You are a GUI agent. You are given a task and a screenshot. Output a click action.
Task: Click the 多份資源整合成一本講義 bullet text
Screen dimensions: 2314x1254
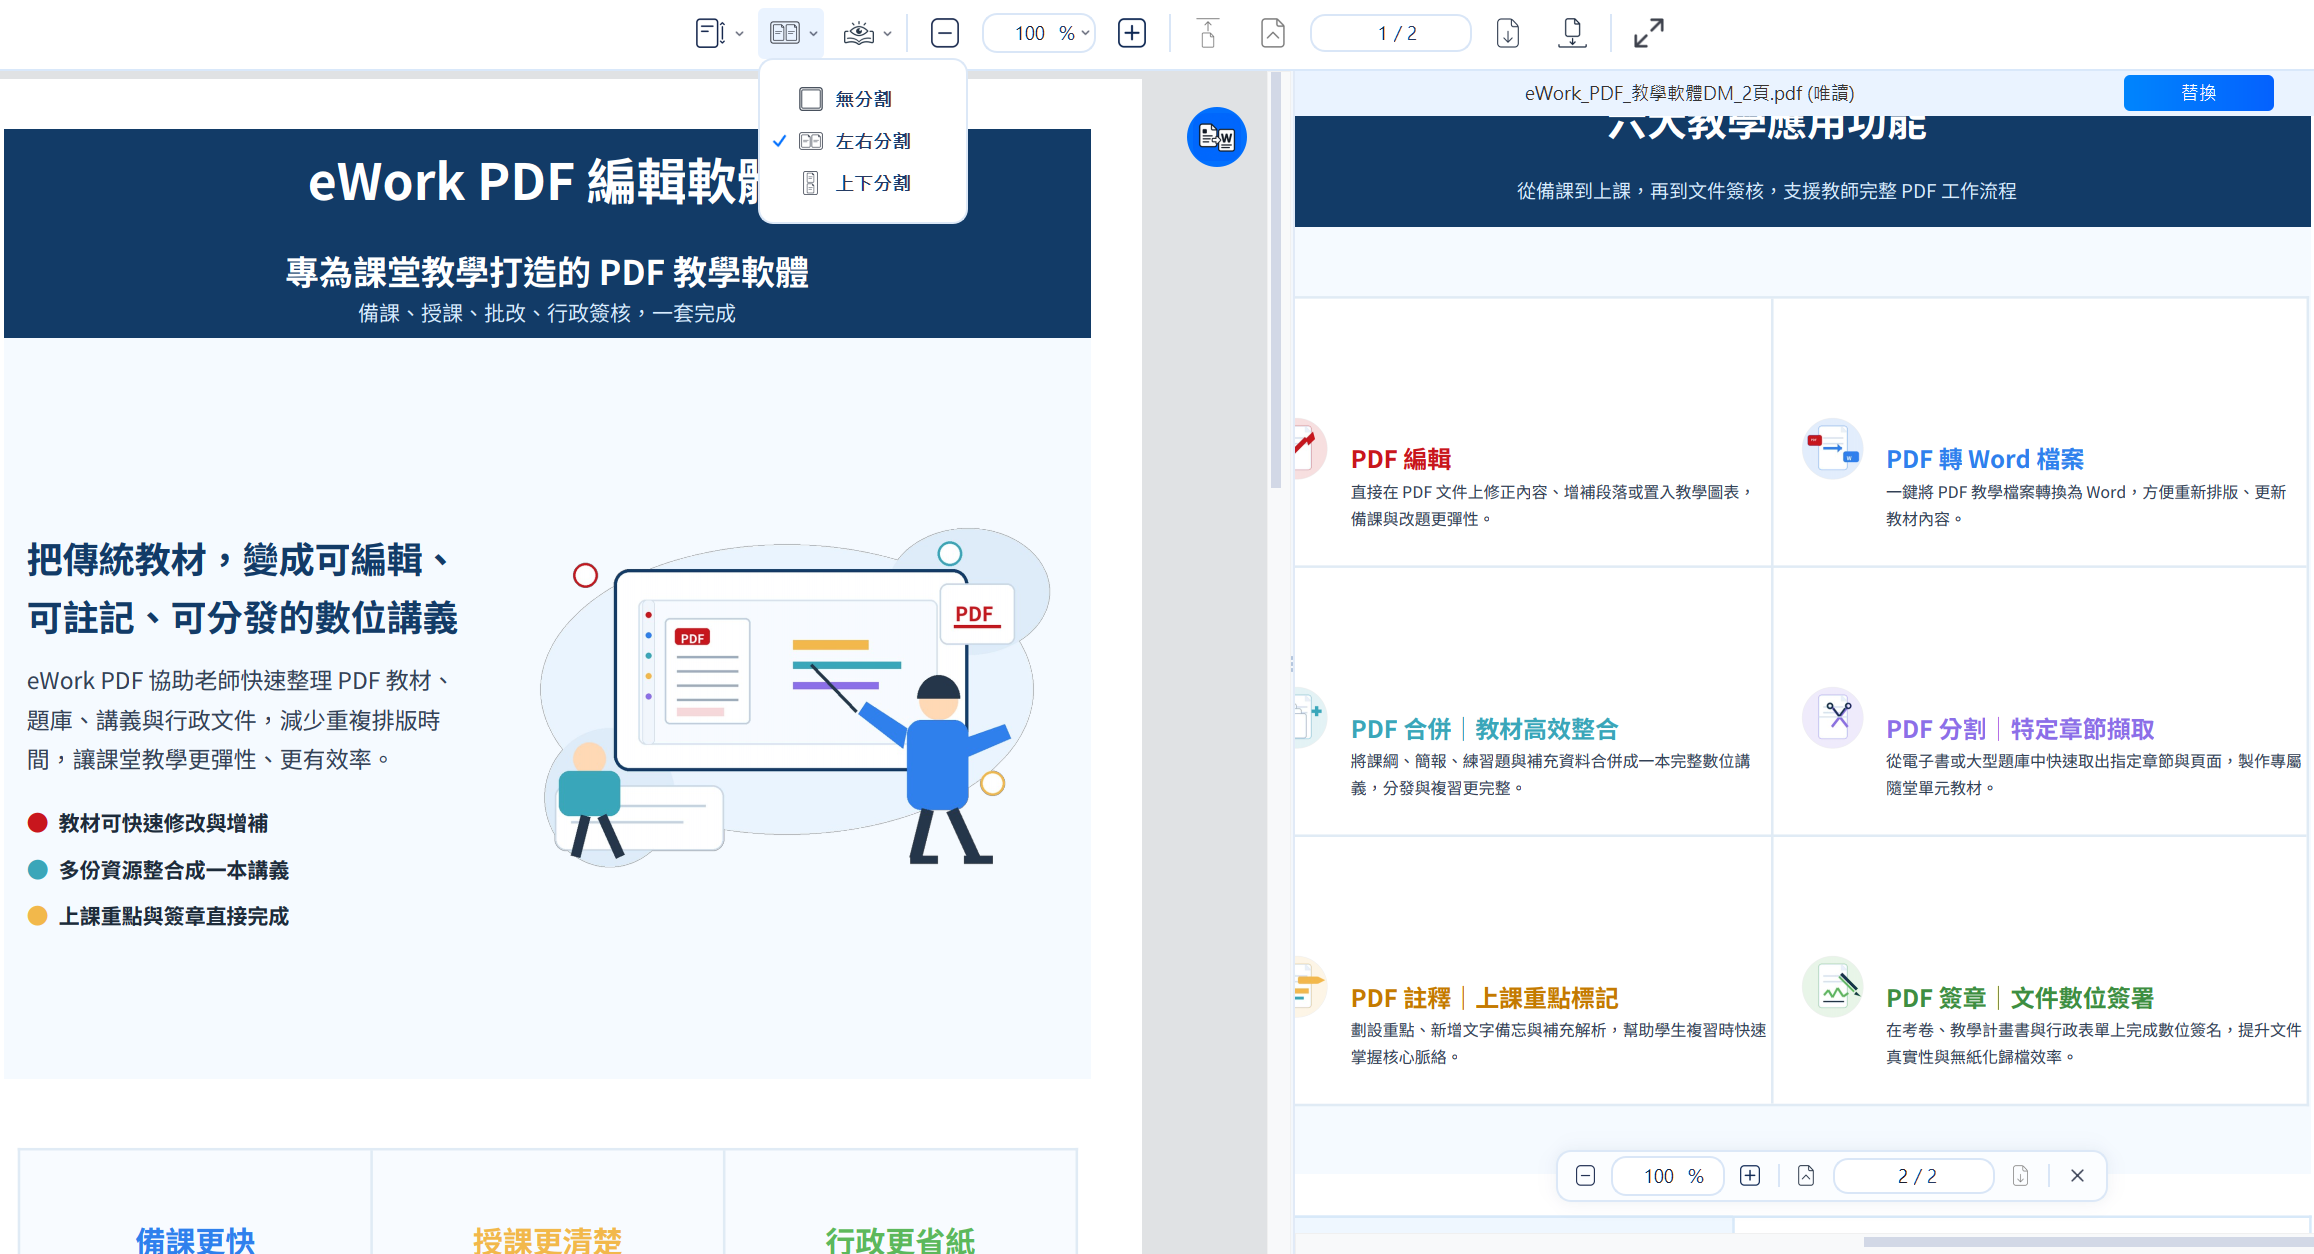pos(174,870)
